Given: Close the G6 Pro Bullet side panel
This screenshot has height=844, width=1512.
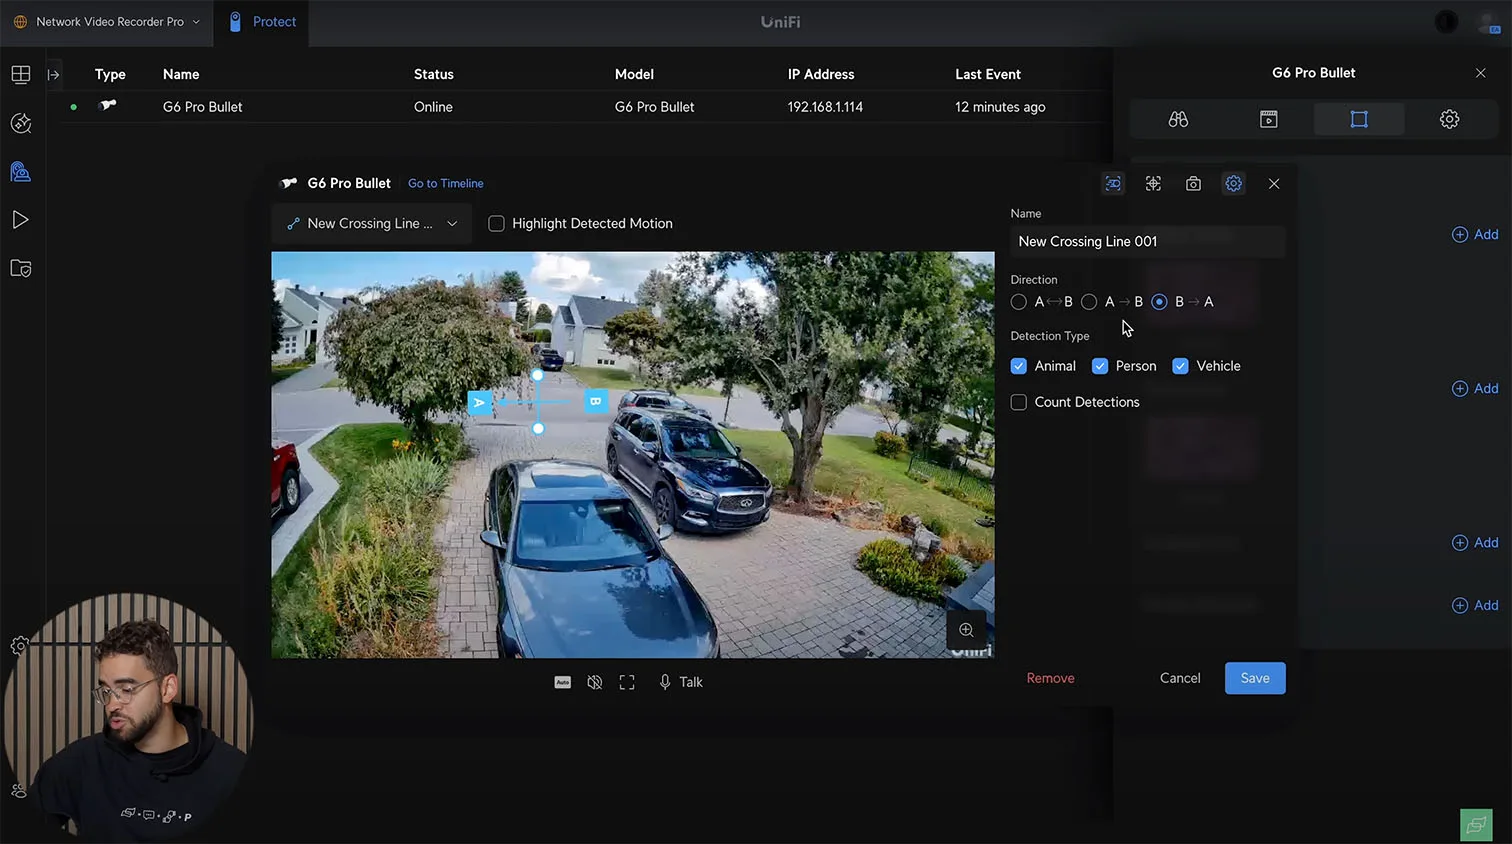Looking at the screenshot, I should click(x=1481, y=73).
